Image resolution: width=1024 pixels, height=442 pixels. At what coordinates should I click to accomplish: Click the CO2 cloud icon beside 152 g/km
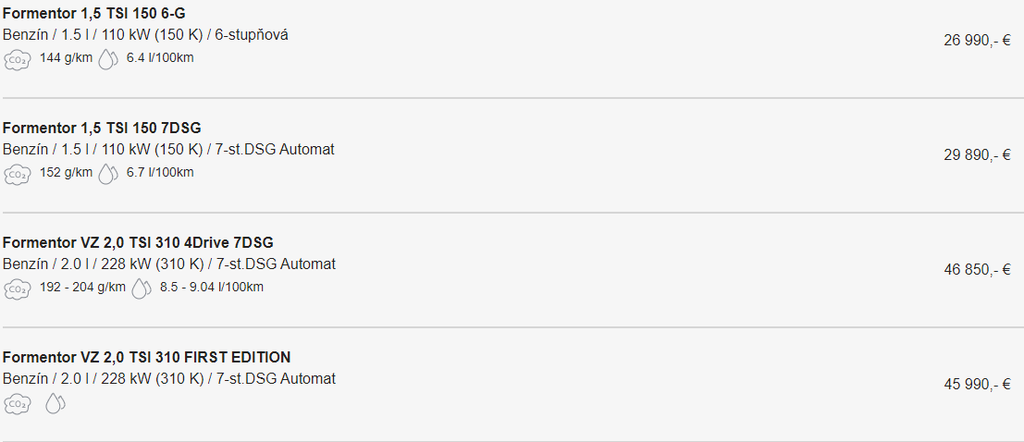coord(16,174)
